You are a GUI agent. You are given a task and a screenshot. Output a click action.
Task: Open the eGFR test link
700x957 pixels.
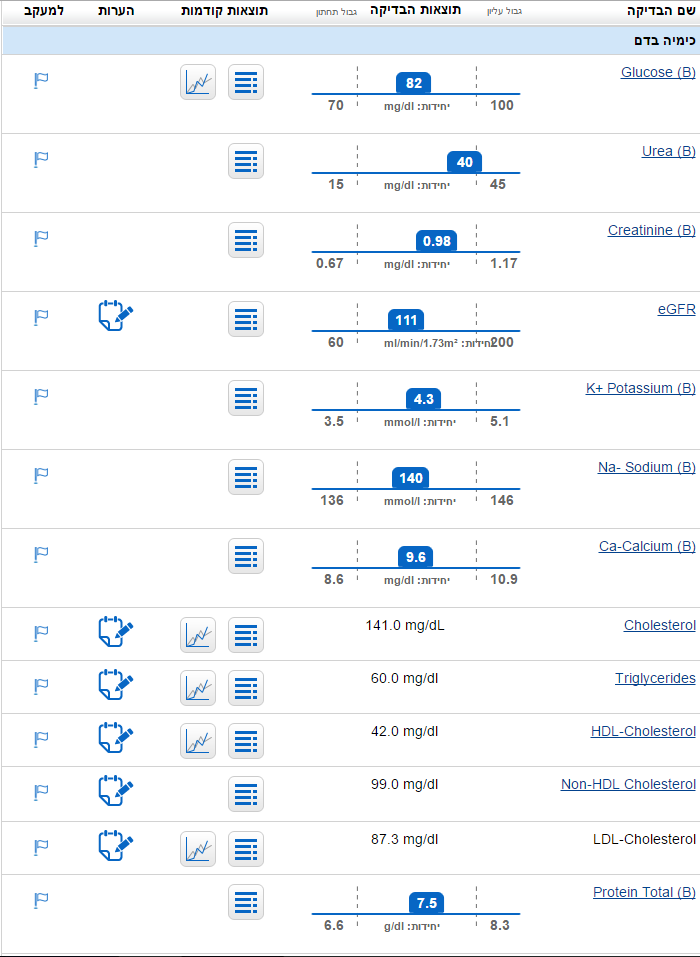pos(676,309)
